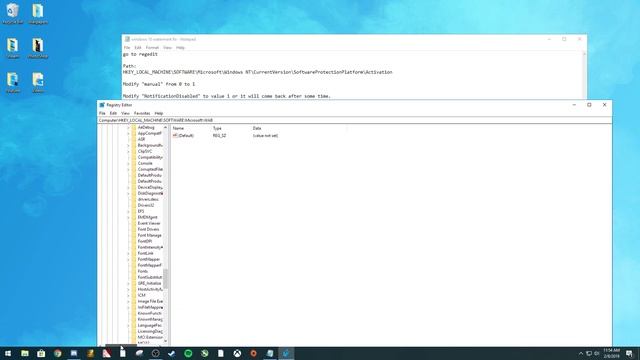640x360 pixels.
Task: Select the FontDPI registry key
Action: click(x=144, y=241)
